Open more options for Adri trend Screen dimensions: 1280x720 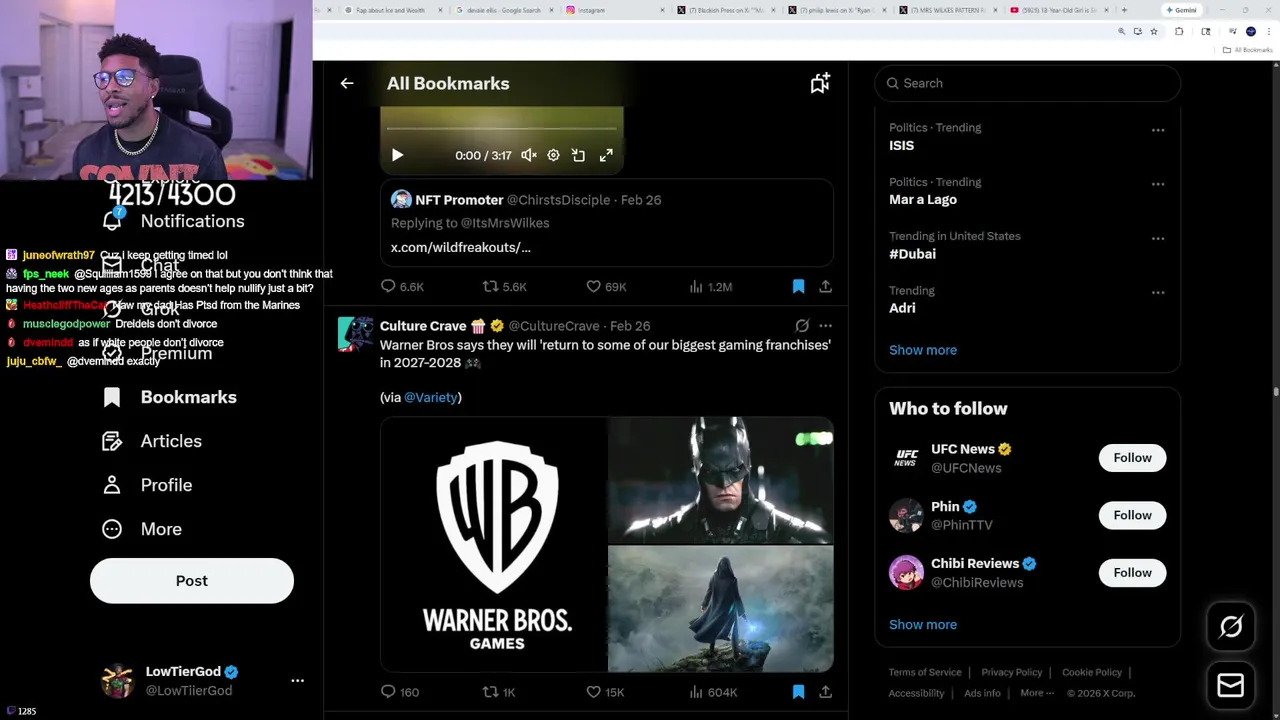click(x=1158, y=292)
